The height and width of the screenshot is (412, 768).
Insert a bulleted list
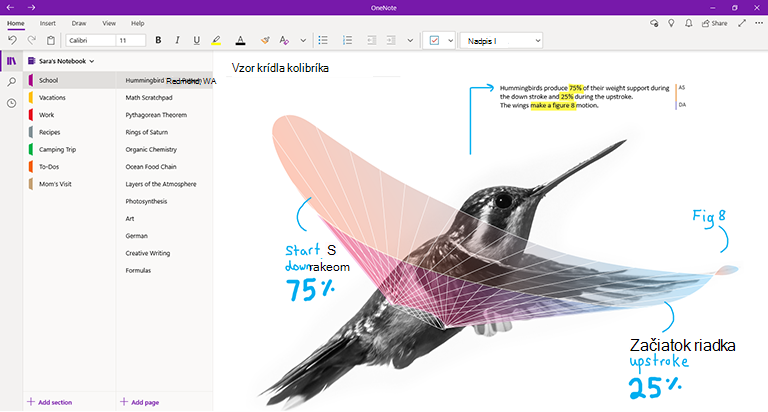coord(323,40)
